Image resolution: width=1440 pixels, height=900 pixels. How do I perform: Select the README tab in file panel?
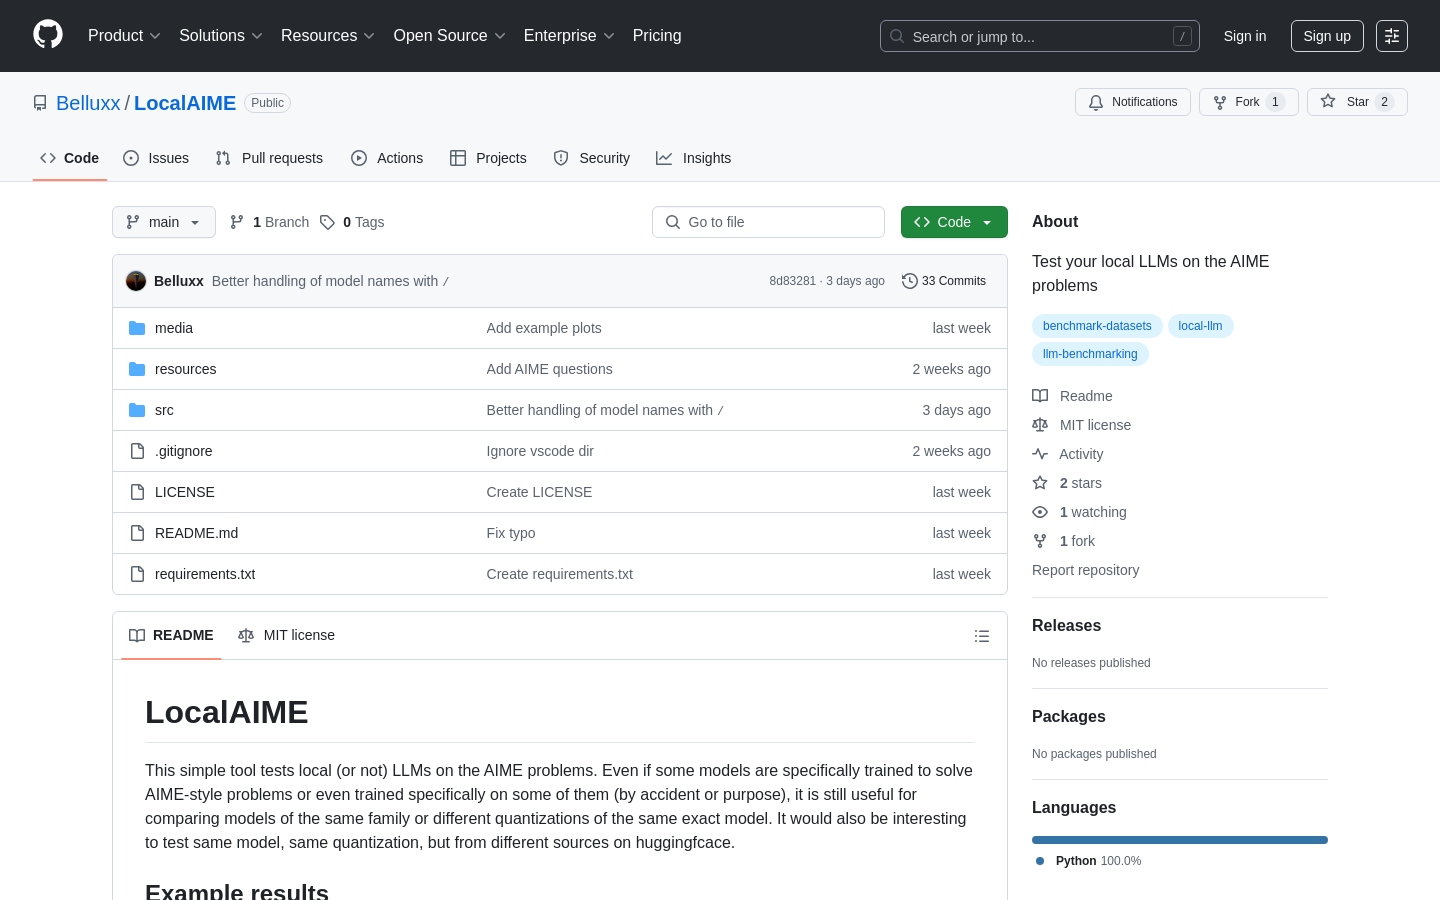pos(171,635)
